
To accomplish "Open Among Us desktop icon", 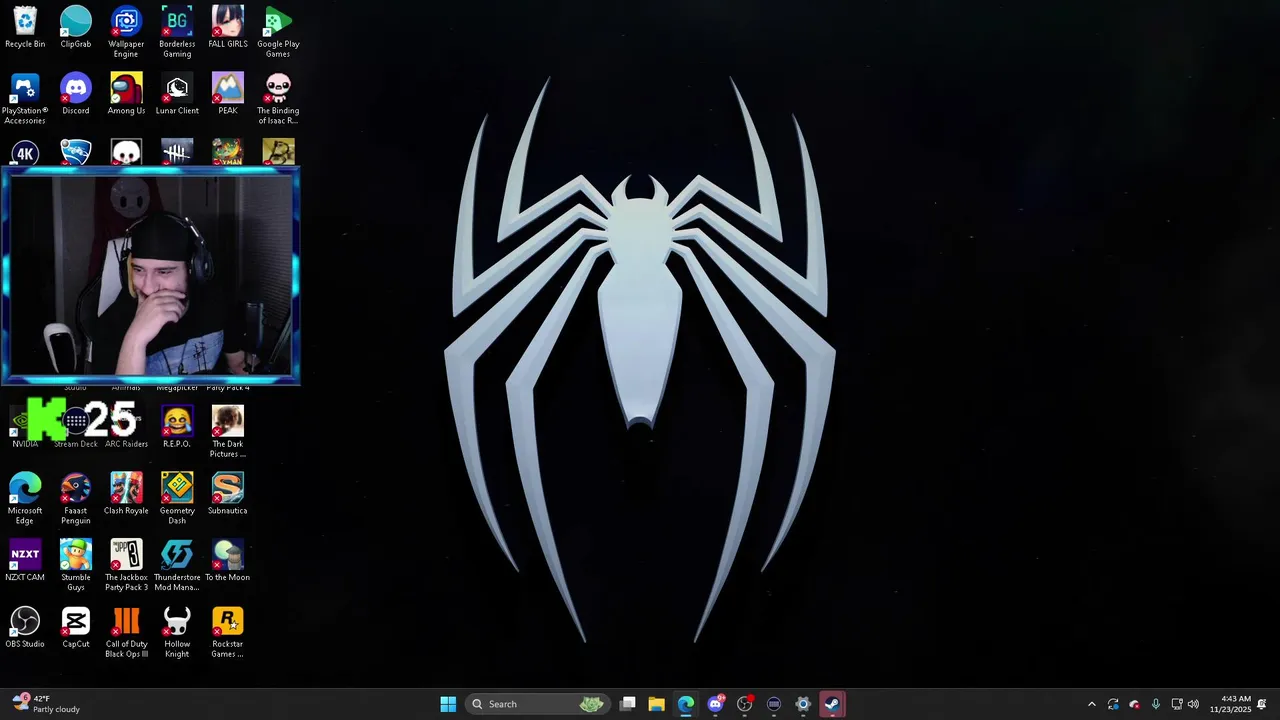I will tap(126, 94).
